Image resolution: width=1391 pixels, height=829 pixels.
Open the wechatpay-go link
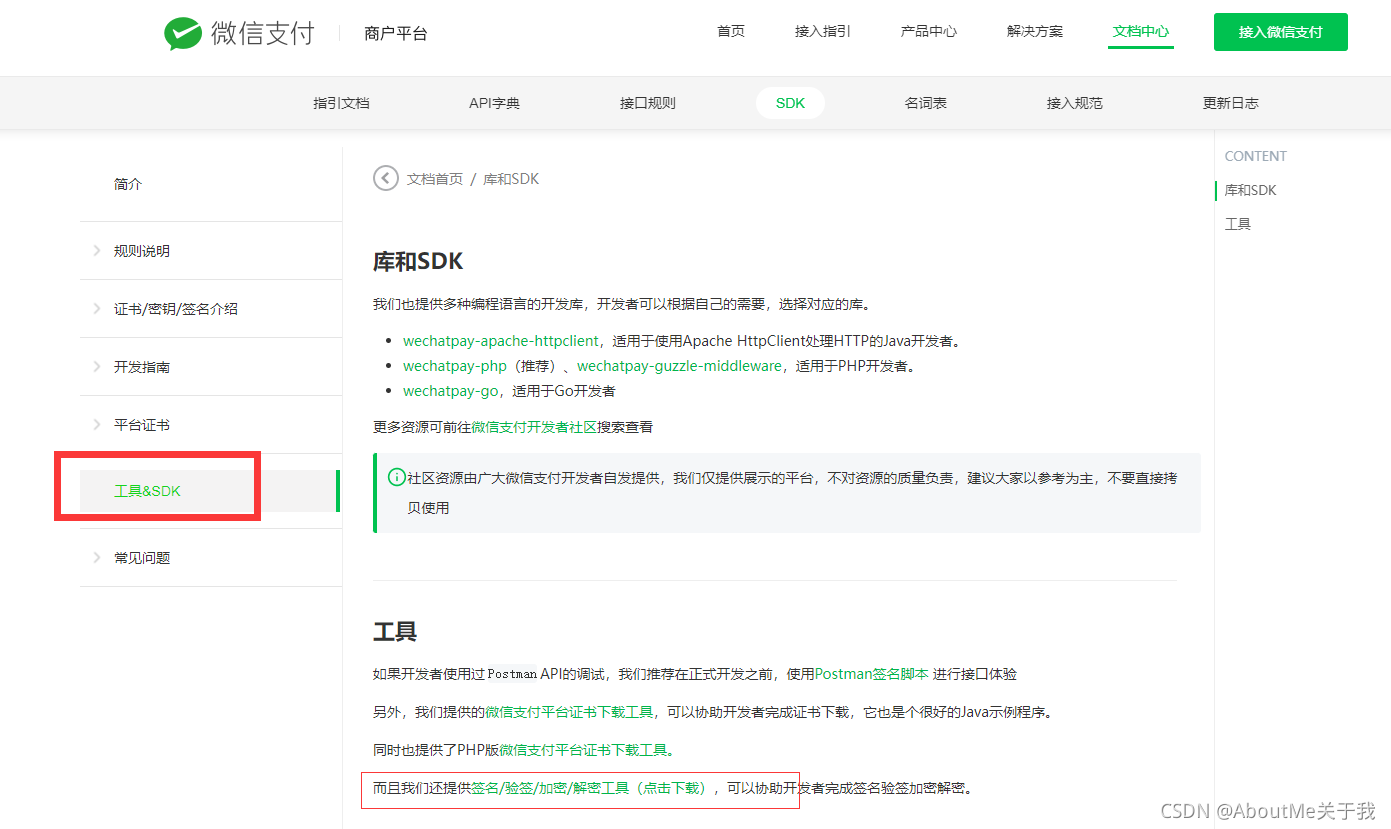point(450,391)
